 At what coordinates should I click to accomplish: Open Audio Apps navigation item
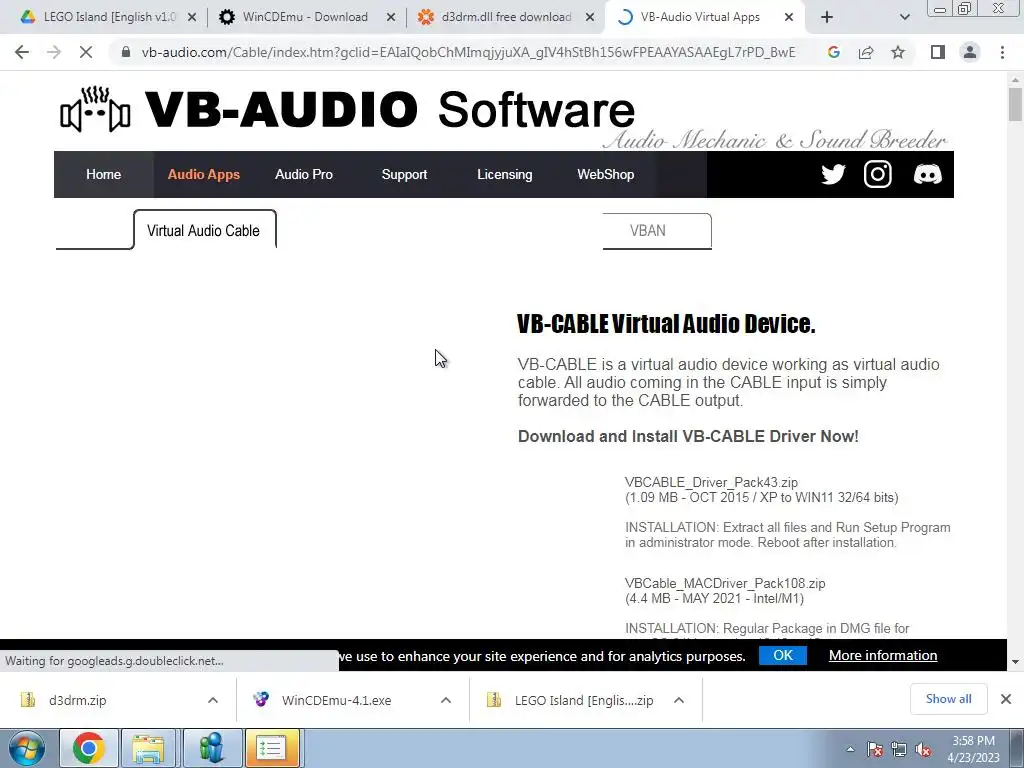click(x=204, y=174)
